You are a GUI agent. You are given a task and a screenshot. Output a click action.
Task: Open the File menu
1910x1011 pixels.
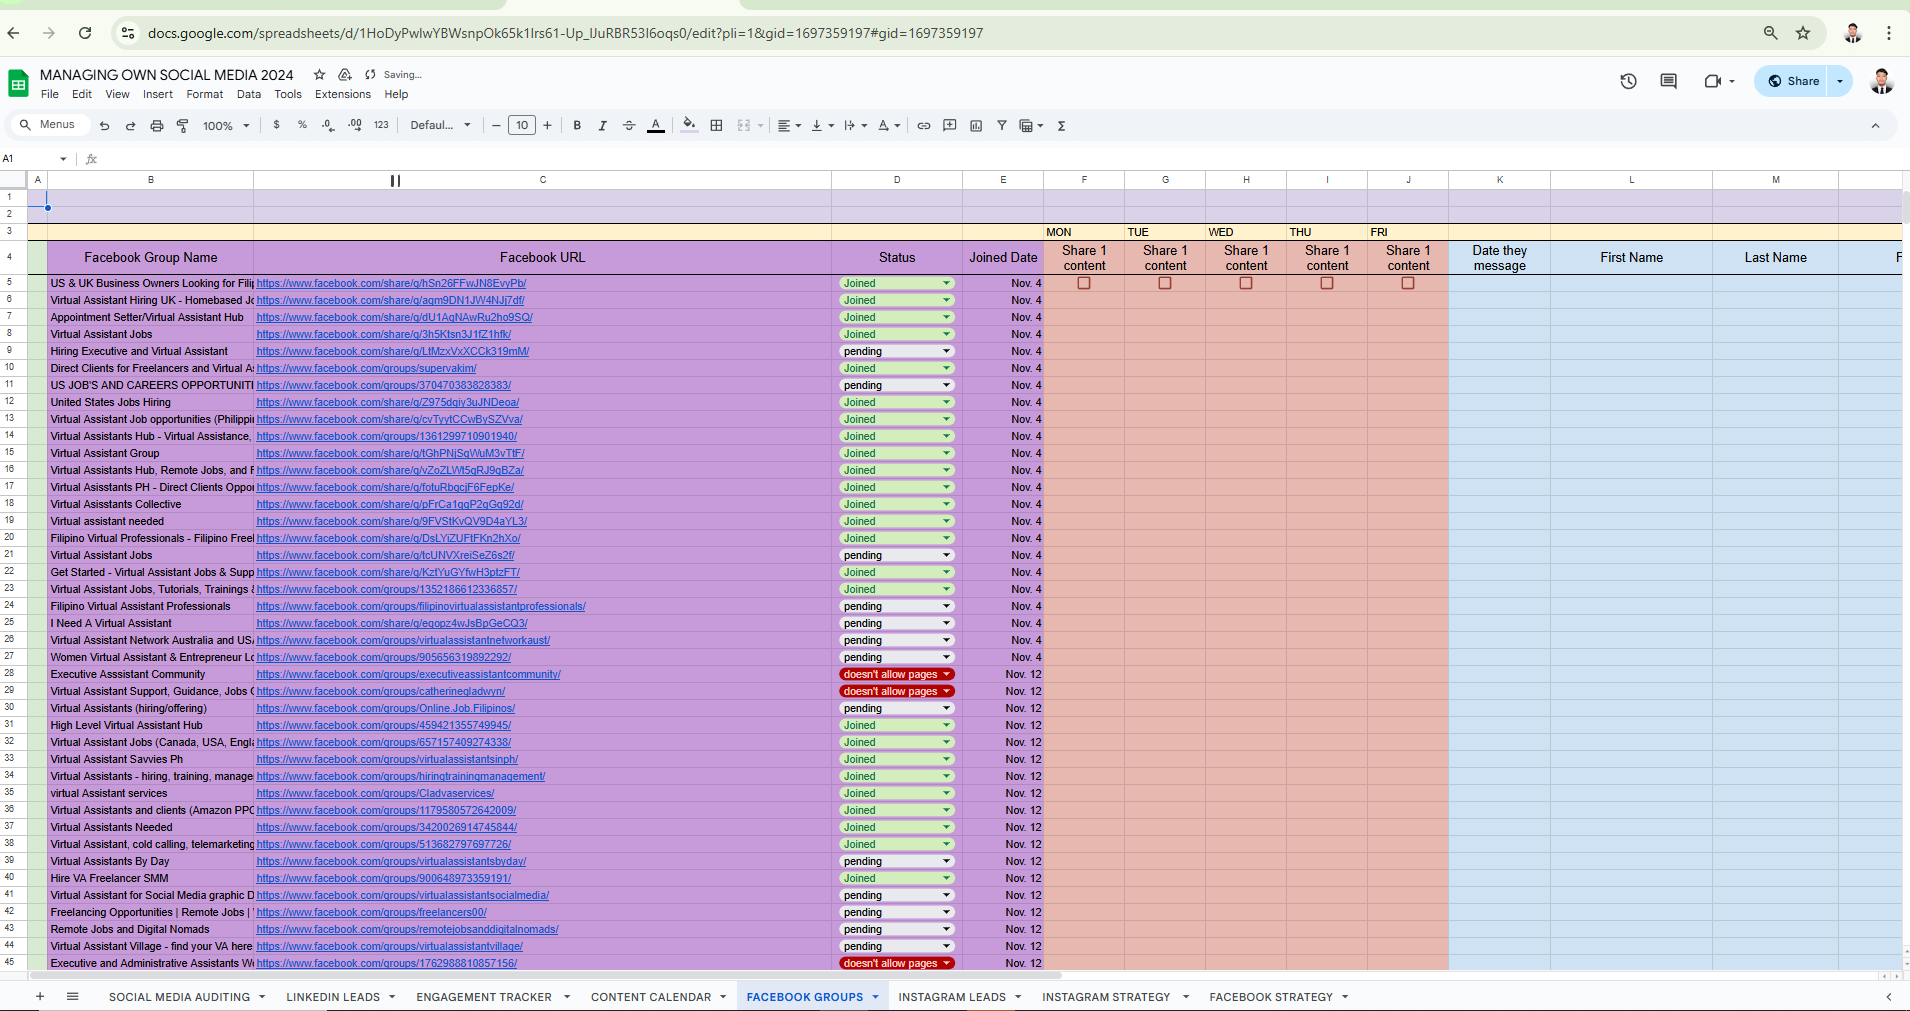point(50,94)
